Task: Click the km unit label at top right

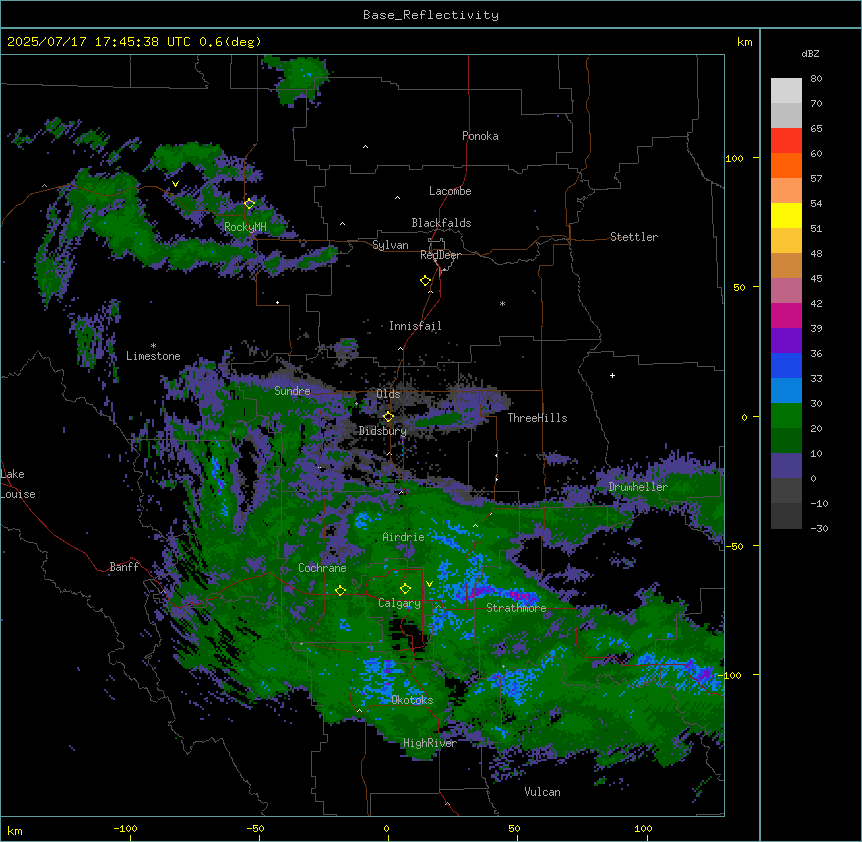Action: point(744,42)
